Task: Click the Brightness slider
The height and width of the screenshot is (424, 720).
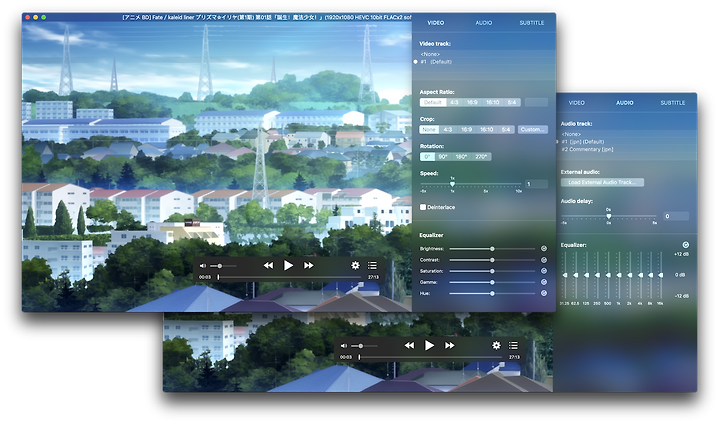Action: [x=492, y=249]
